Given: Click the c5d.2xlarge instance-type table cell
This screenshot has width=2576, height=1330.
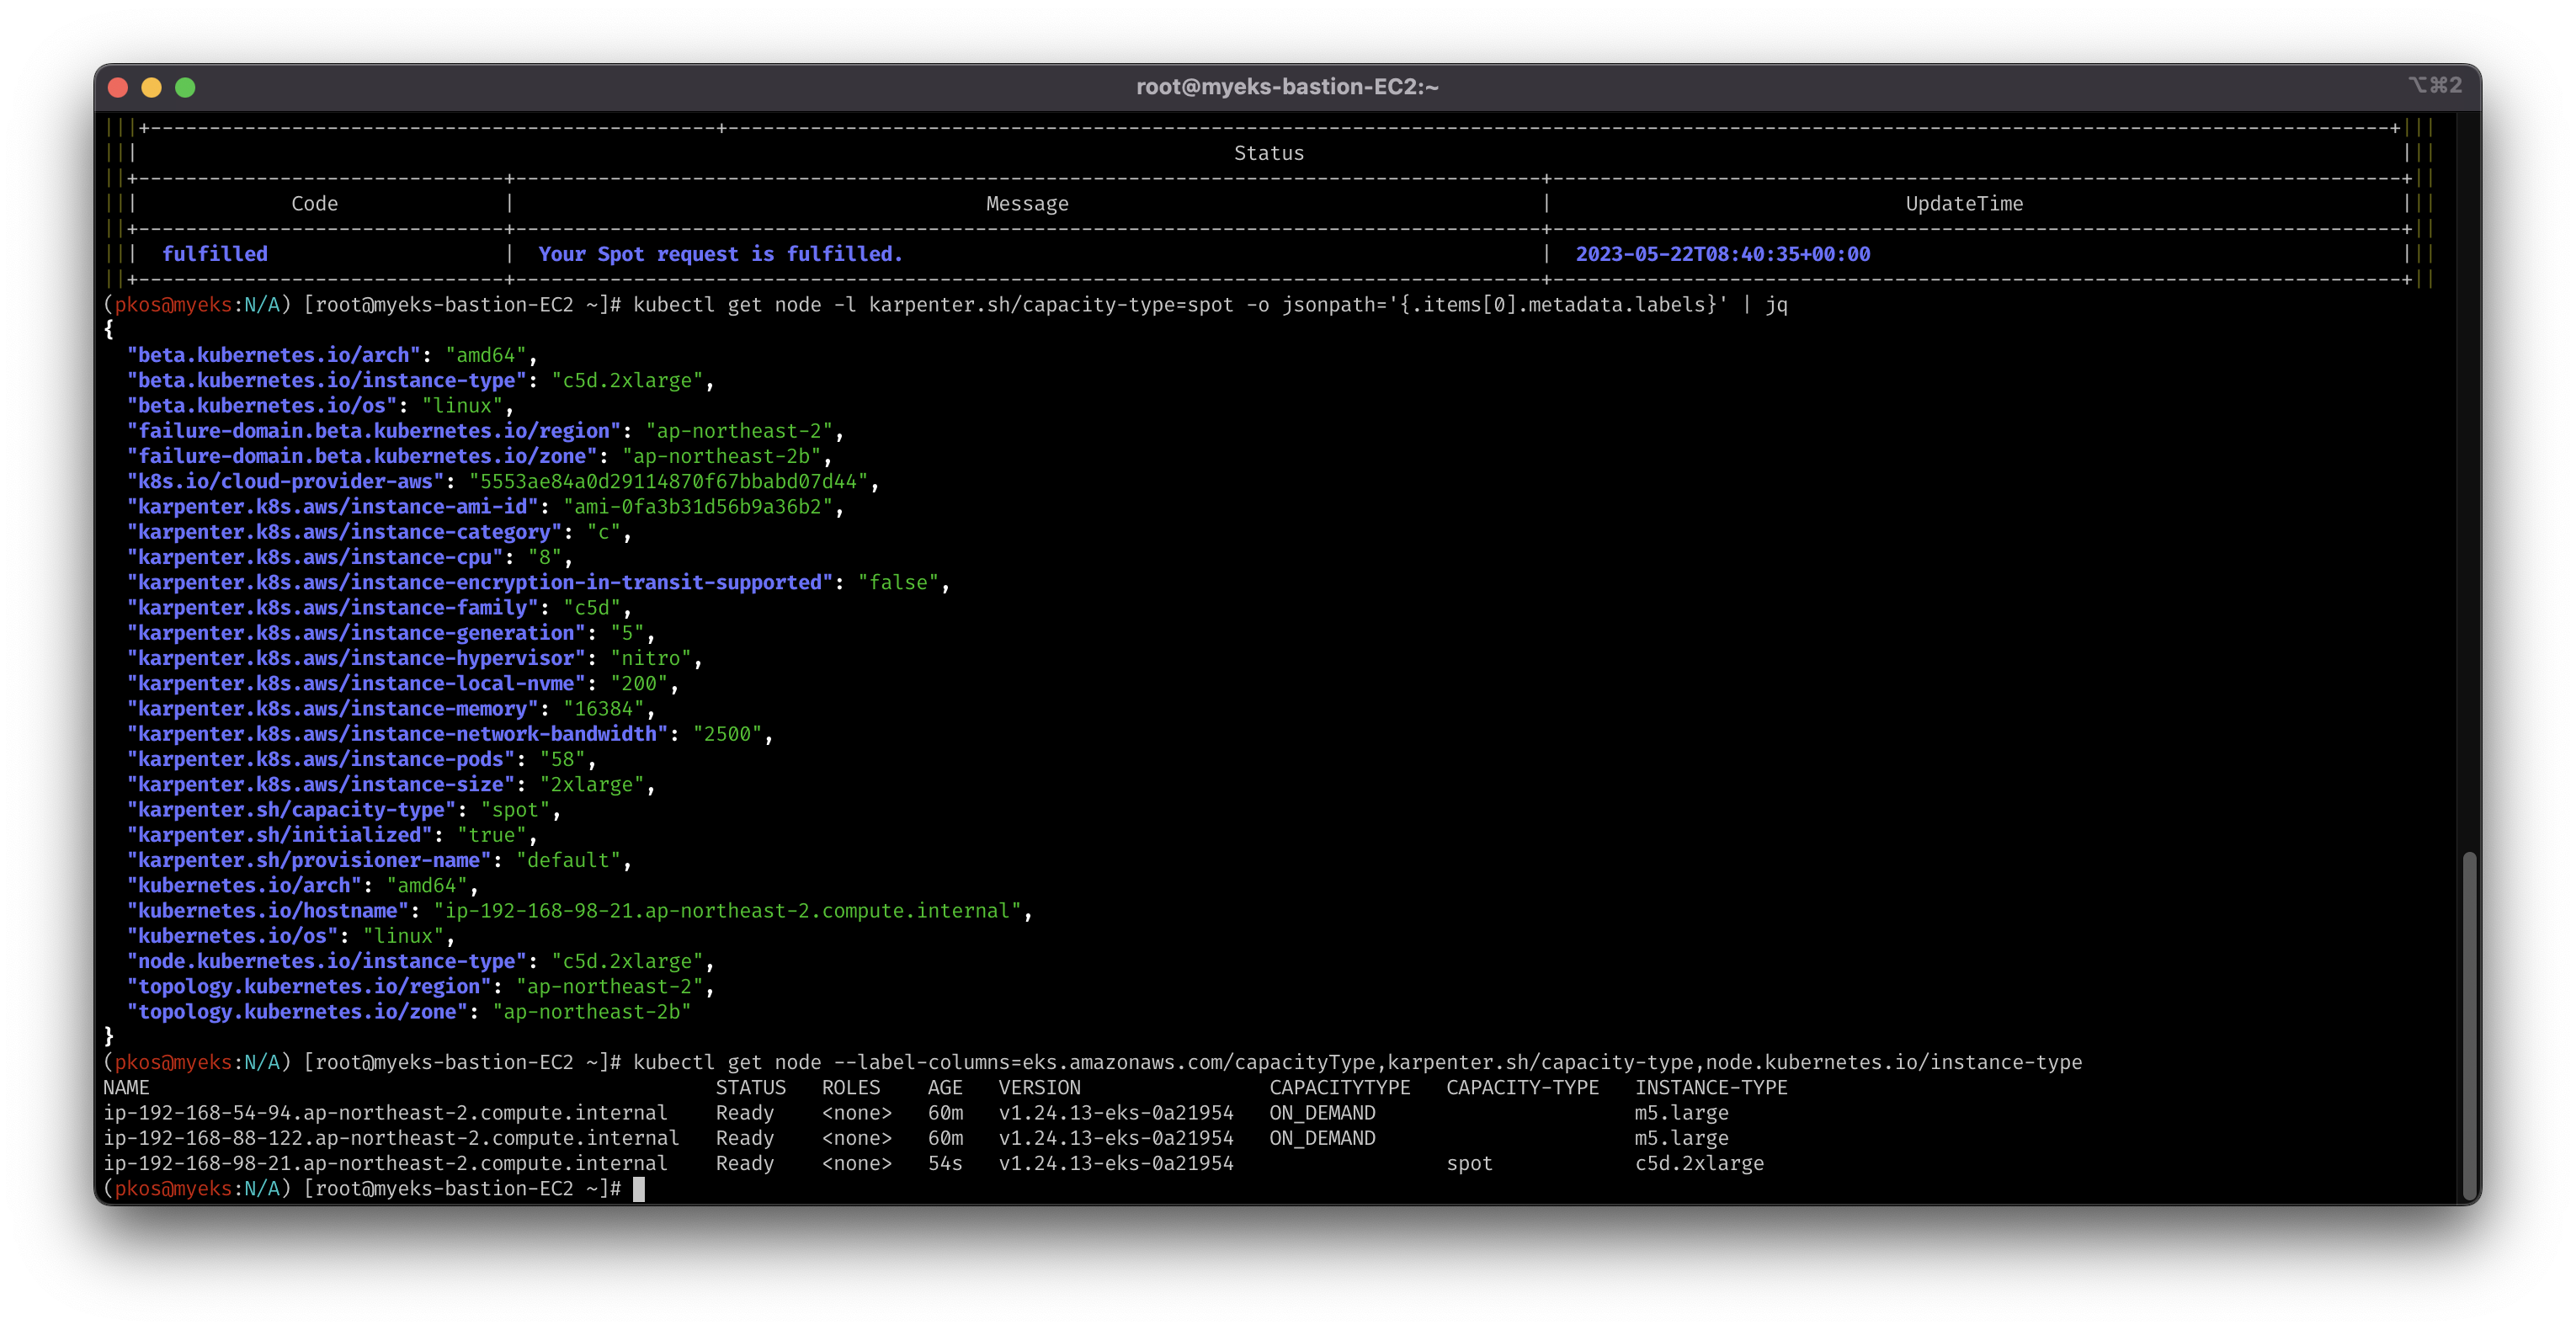Looking at the screenshot, I should [x=1699, y=1163].
